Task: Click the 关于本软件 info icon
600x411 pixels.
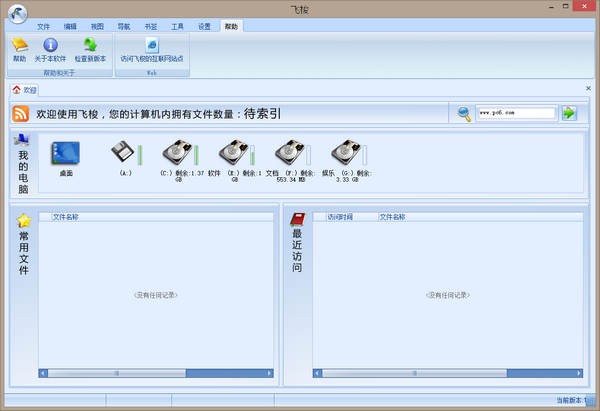Action: point(50,45)
